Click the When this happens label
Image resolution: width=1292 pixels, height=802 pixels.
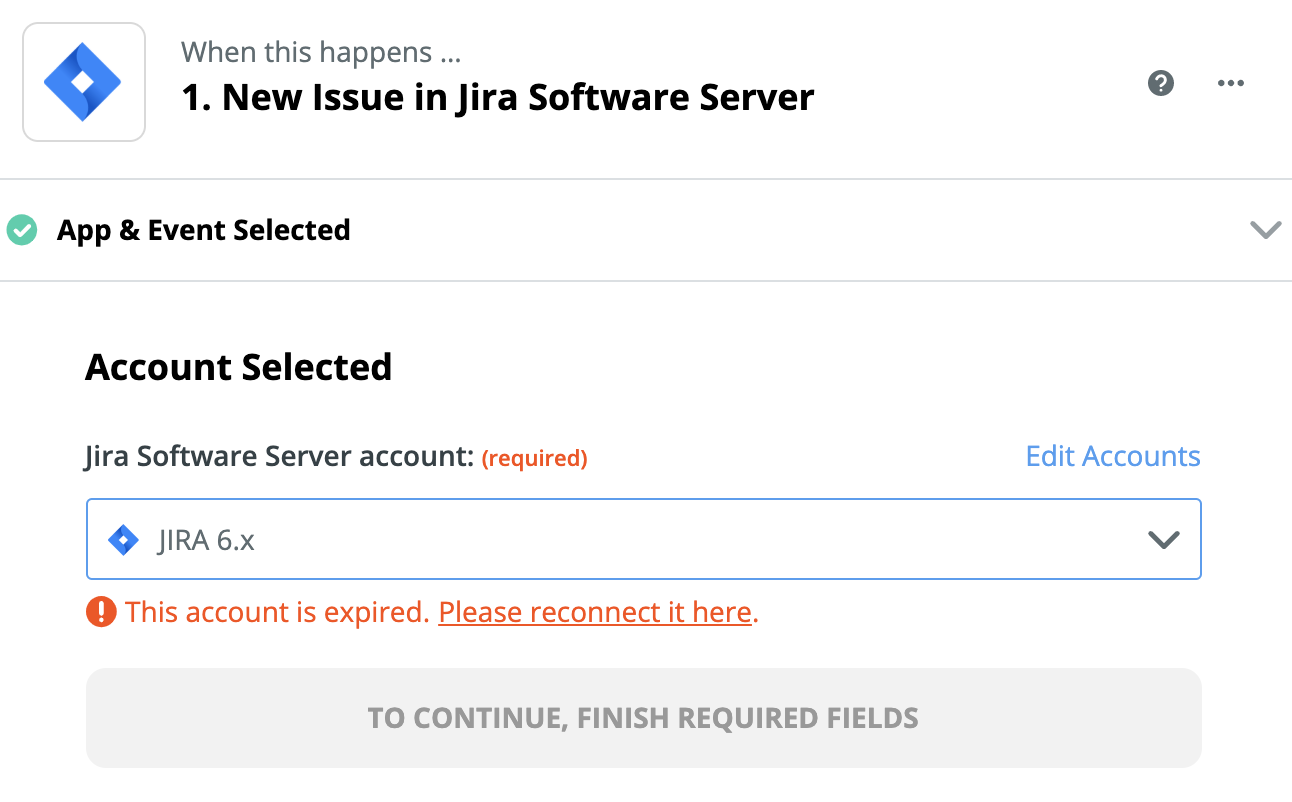click(x=320, y=52)
